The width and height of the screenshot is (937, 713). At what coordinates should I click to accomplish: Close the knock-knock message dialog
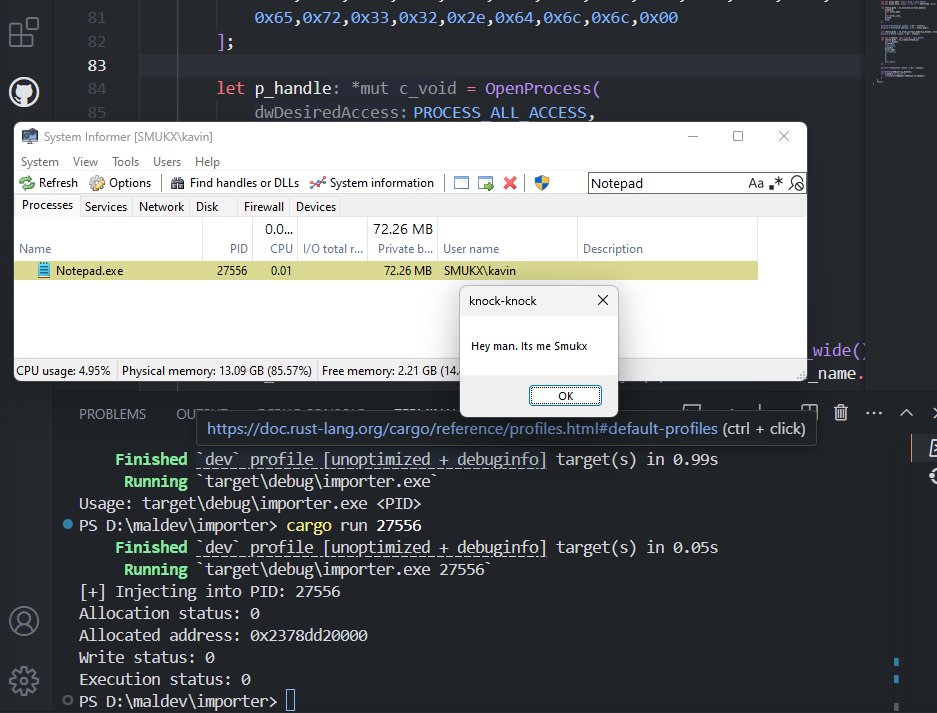[x=603, y=300]
